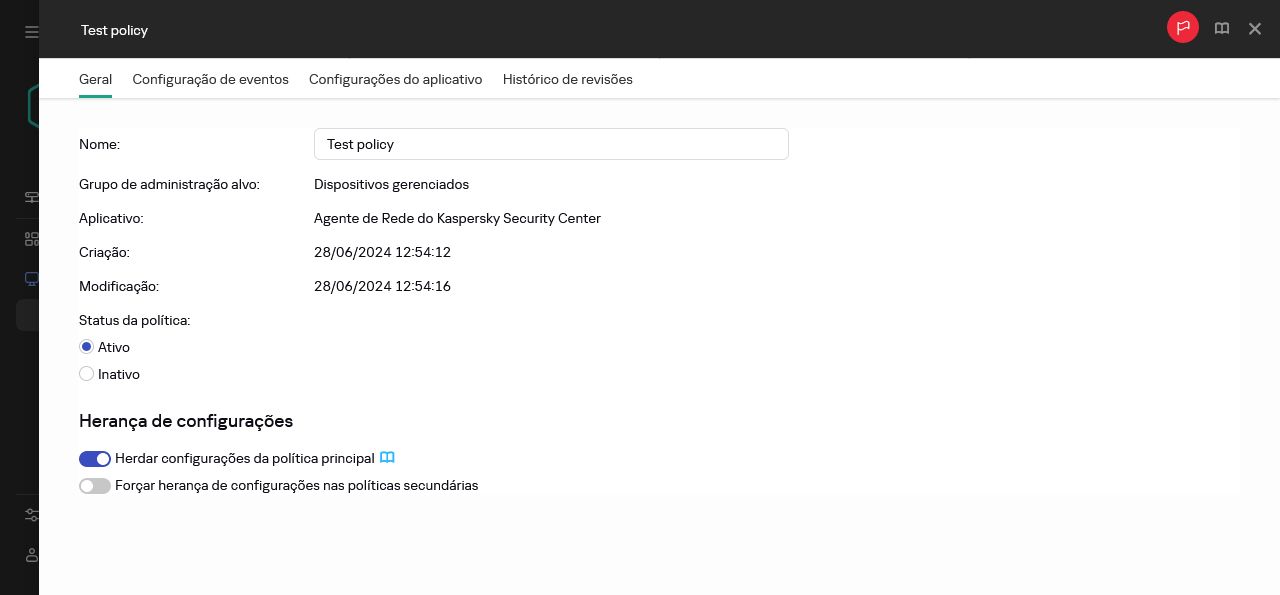
Task: Switch to Configuração de eventos tab
Action: [211, 79]
